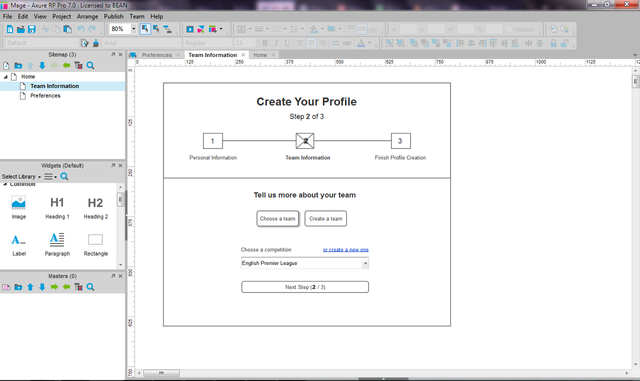The width and height of the screenshot is (640, 381).
Task: Delete master icon in Masters toolbar
Action: tap(78, 287)
